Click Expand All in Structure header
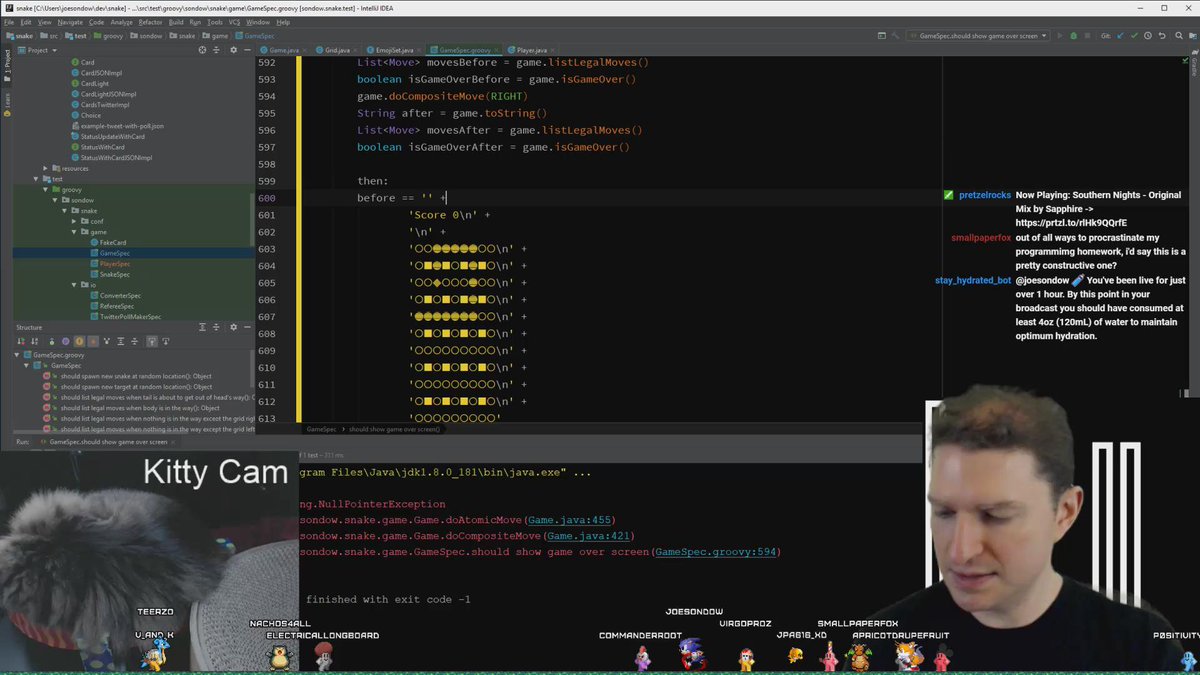This screenshot has height=675, width=1200. tap(202, 327)
